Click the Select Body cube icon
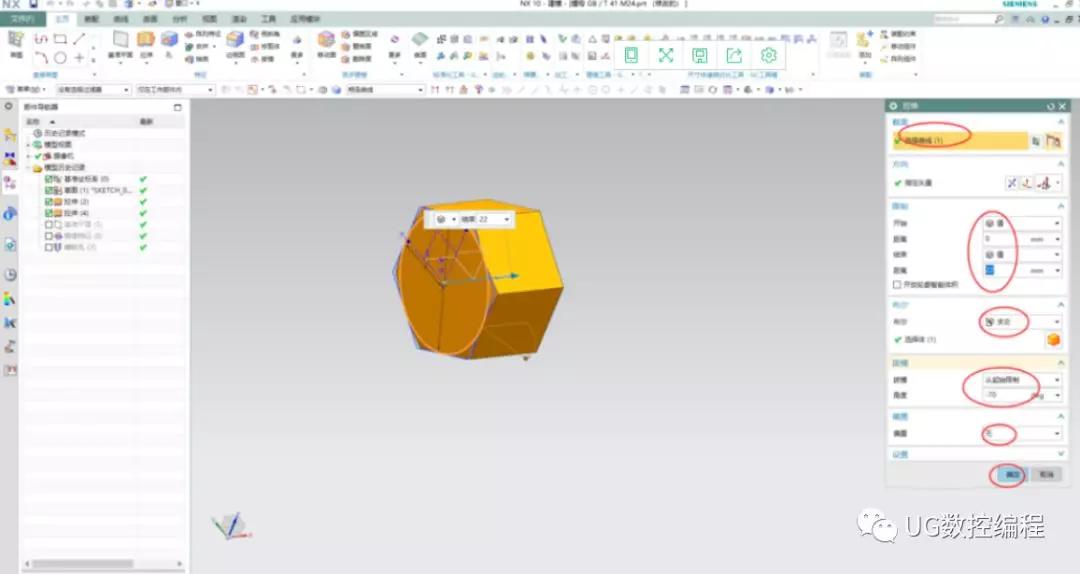The height and width of the screenshot is (574, 1080). coord(1052,339)
